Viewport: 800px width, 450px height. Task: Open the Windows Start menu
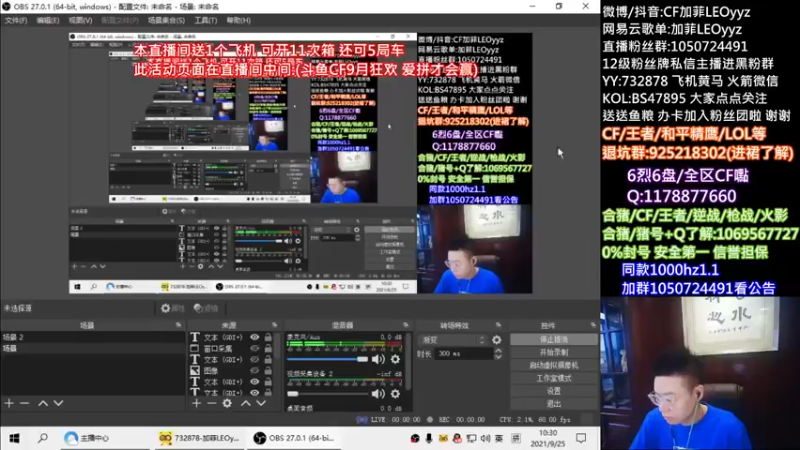pos(14,438)
